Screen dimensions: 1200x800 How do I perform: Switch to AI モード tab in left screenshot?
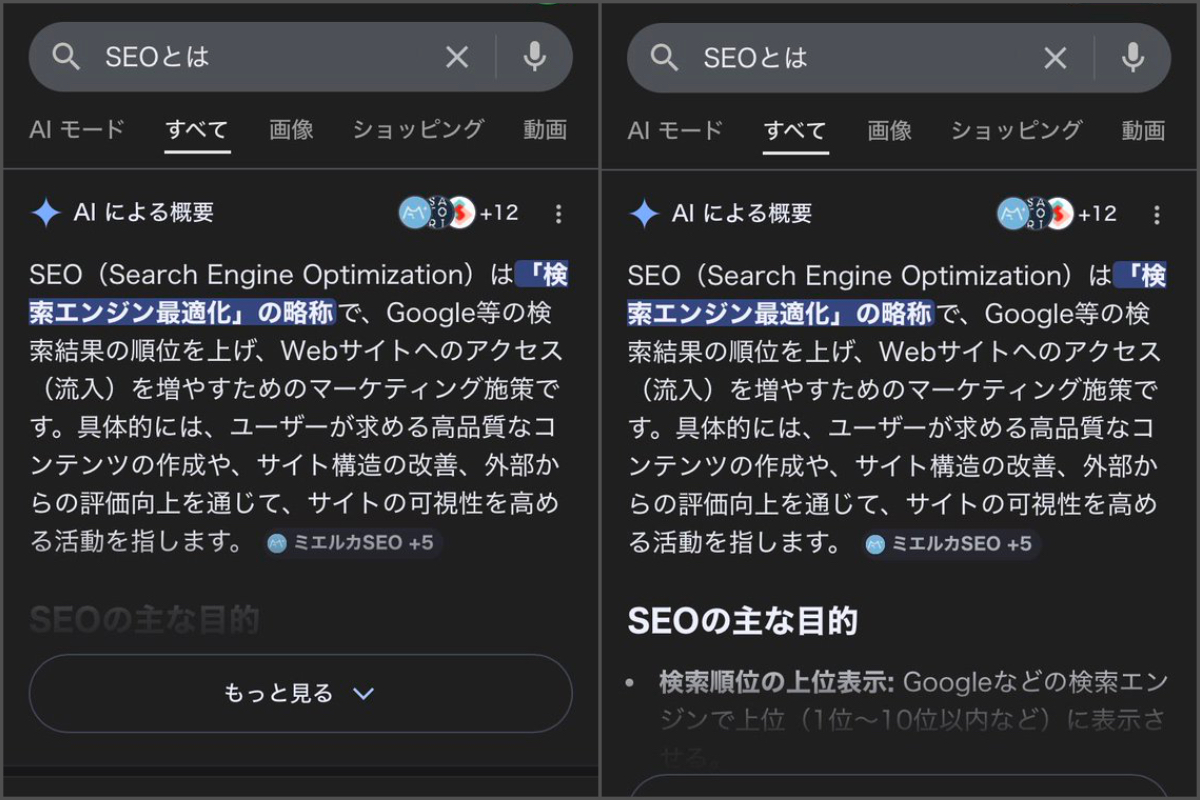(x=77, y=130)
